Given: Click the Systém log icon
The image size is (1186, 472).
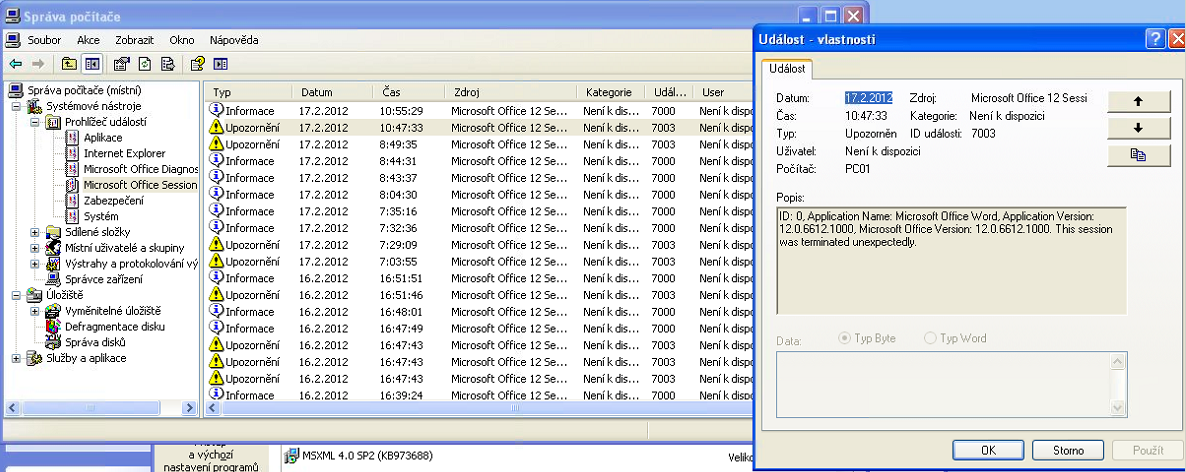Looking at the screenshot, I should click(73, 216).
